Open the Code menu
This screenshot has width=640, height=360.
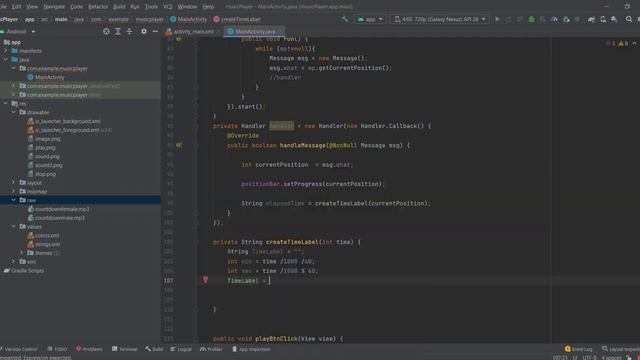click(76, 7)
